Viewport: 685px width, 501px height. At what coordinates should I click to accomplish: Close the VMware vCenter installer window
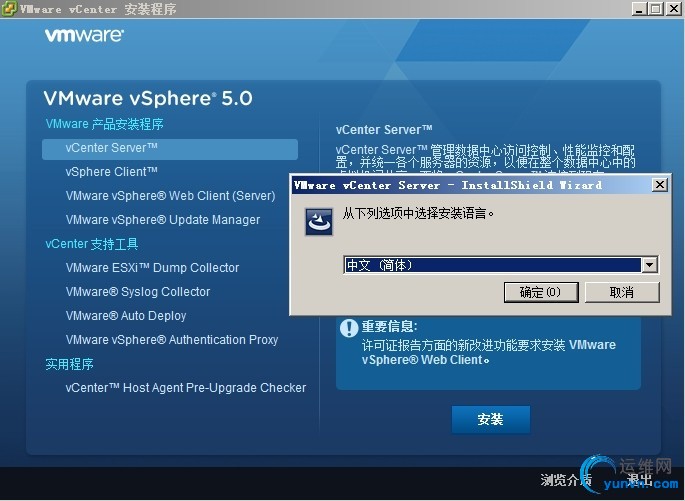point(673,9)
